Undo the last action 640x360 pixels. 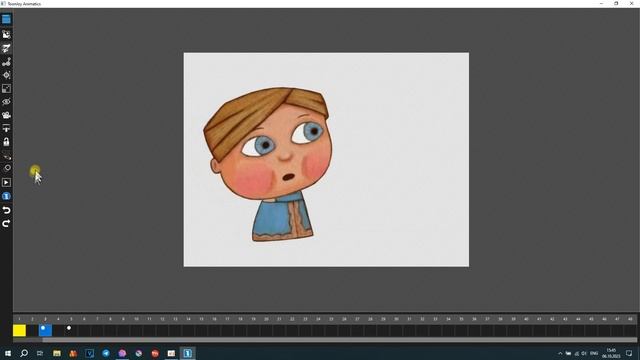coord(6,210)
